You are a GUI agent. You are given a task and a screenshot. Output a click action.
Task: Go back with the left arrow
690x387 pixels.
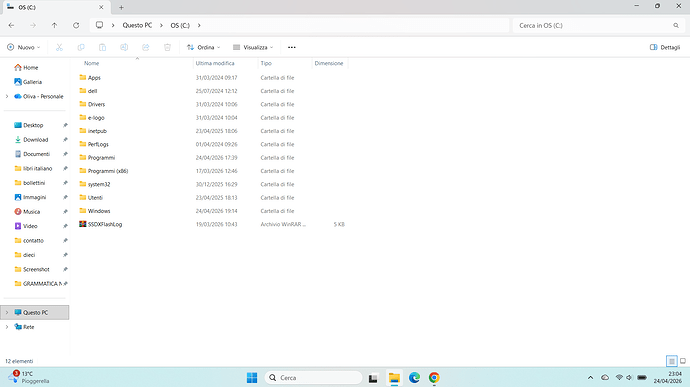(11, 26)
